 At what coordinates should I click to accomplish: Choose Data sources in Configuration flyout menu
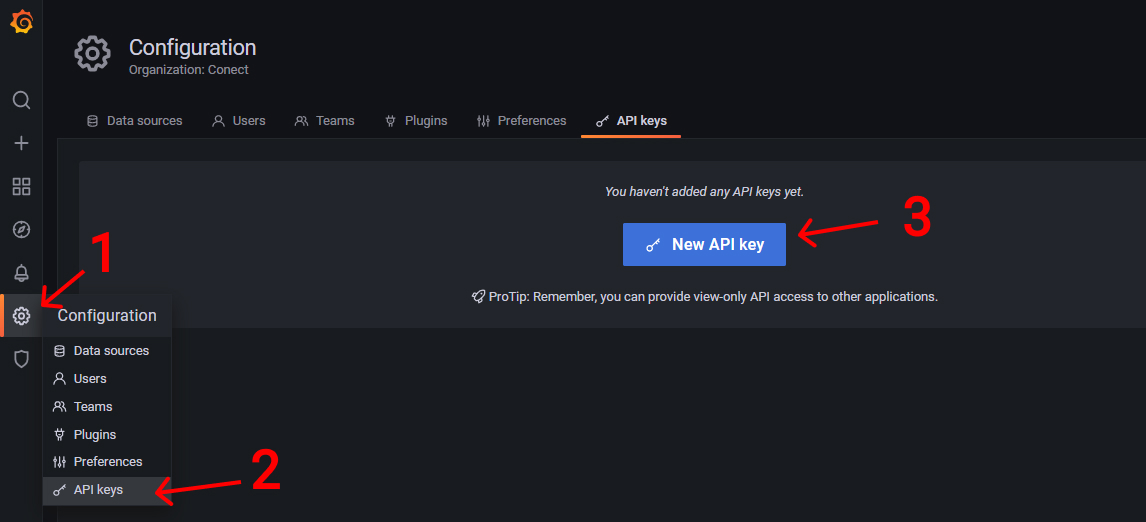(x=107, y=351)
